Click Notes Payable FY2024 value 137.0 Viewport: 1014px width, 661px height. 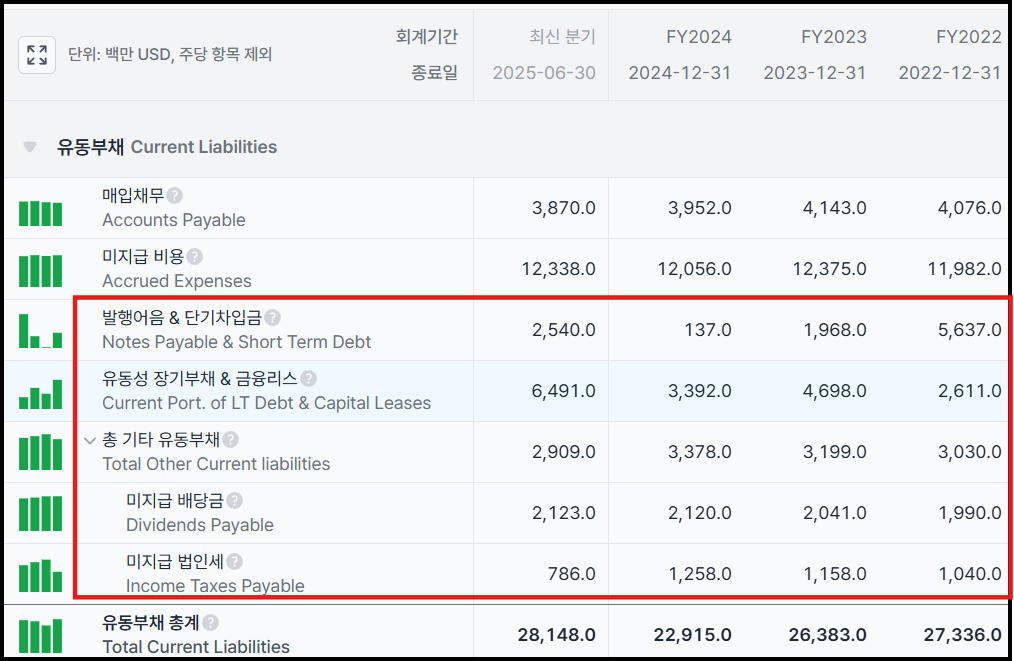708,330
